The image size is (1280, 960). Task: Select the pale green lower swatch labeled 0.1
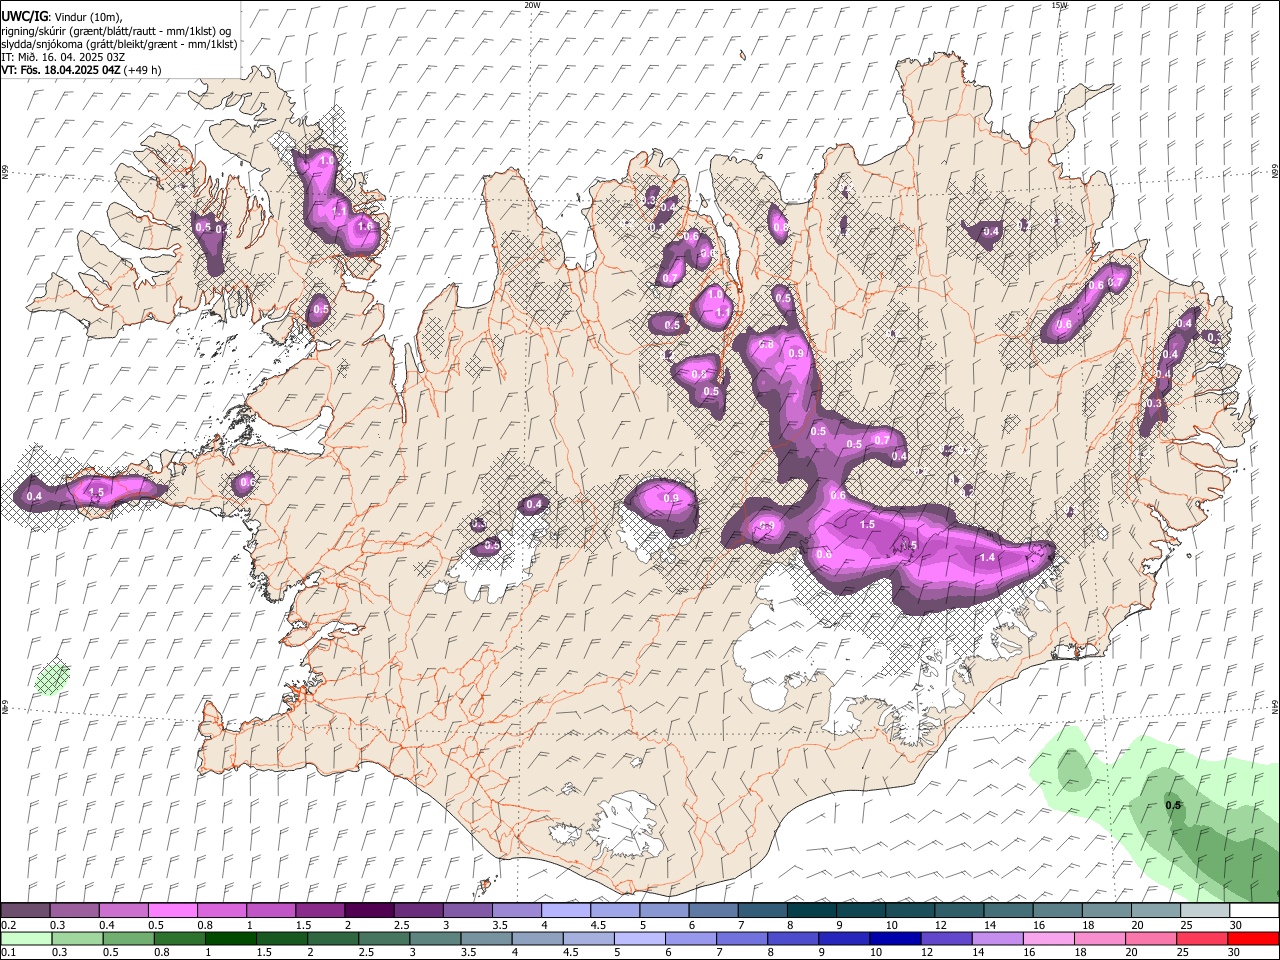point(27,938)
